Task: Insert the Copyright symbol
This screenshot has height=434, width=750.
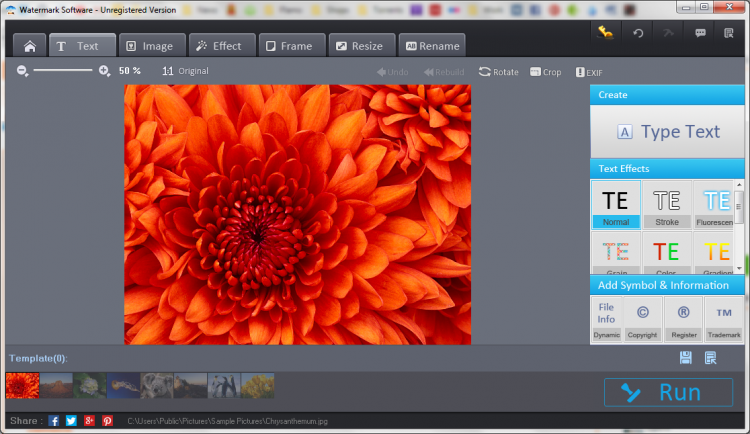Action: (642, 319)
